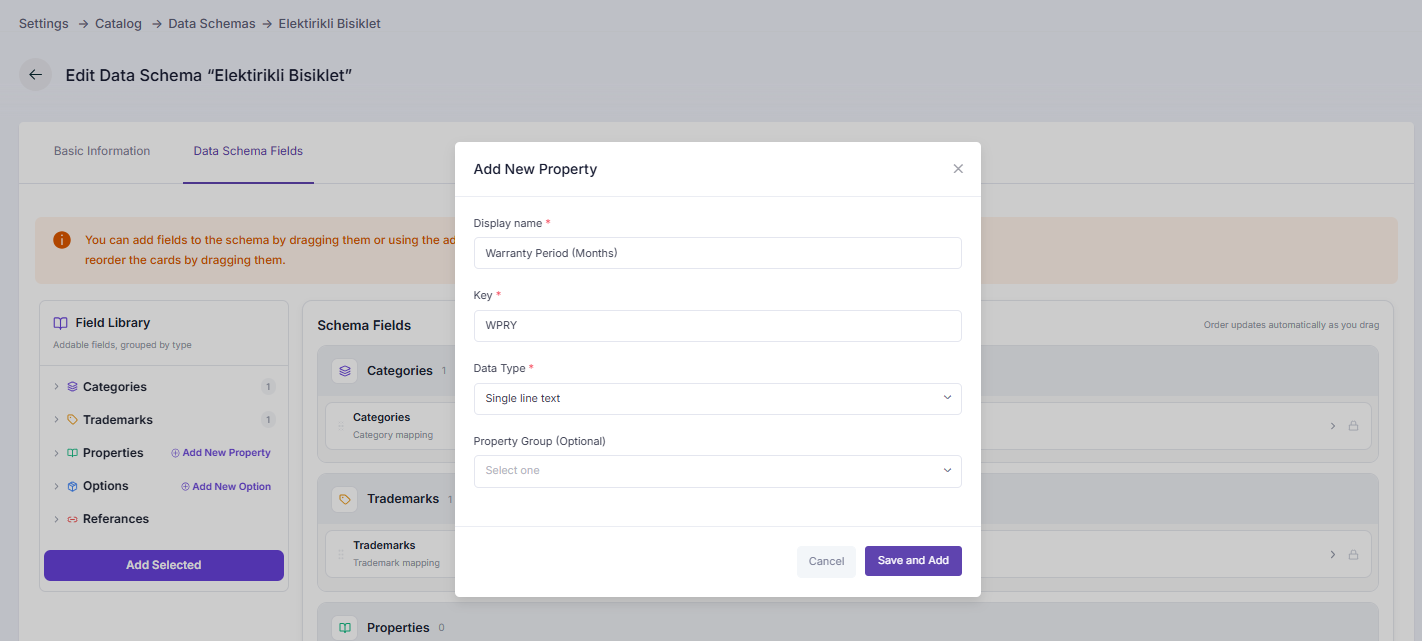Expand the Trademarks card chevron
Screen dimensions: 1422x641
tap(1332, 554)
